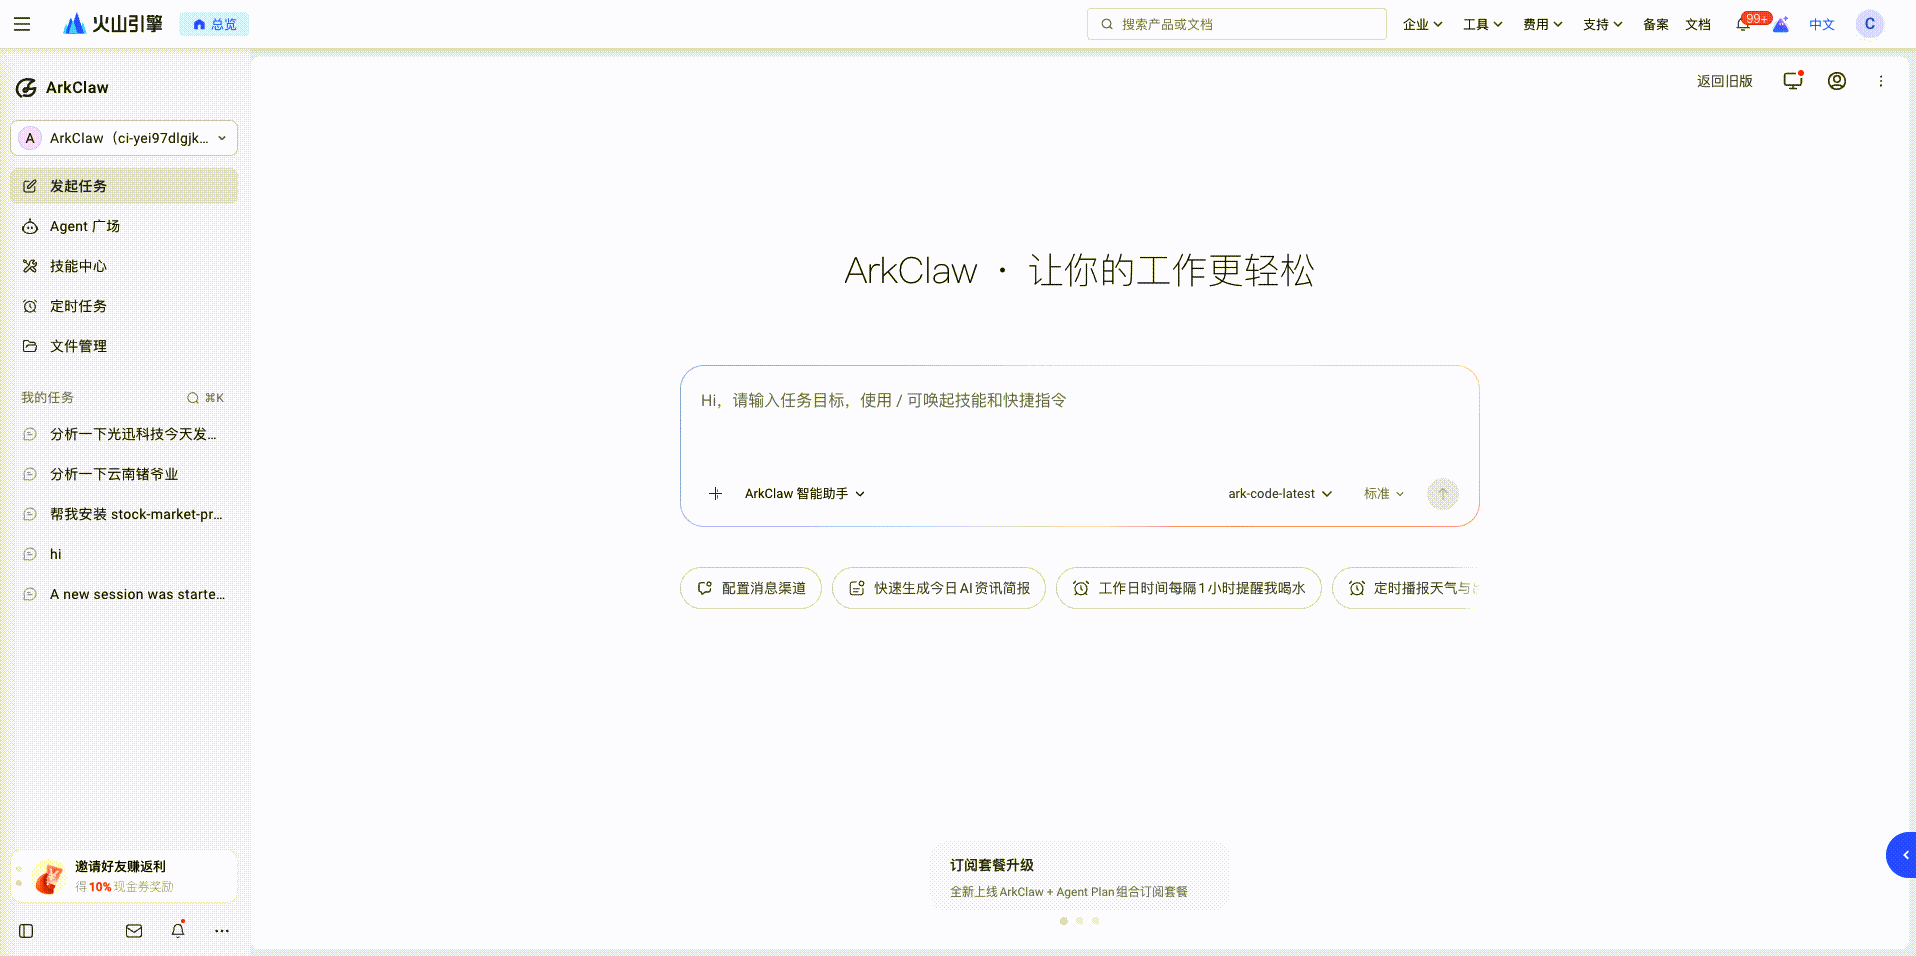Open the user avatar C menu
The width and height of the screenshot is (1916, 956).
(x=1870, y=24)
